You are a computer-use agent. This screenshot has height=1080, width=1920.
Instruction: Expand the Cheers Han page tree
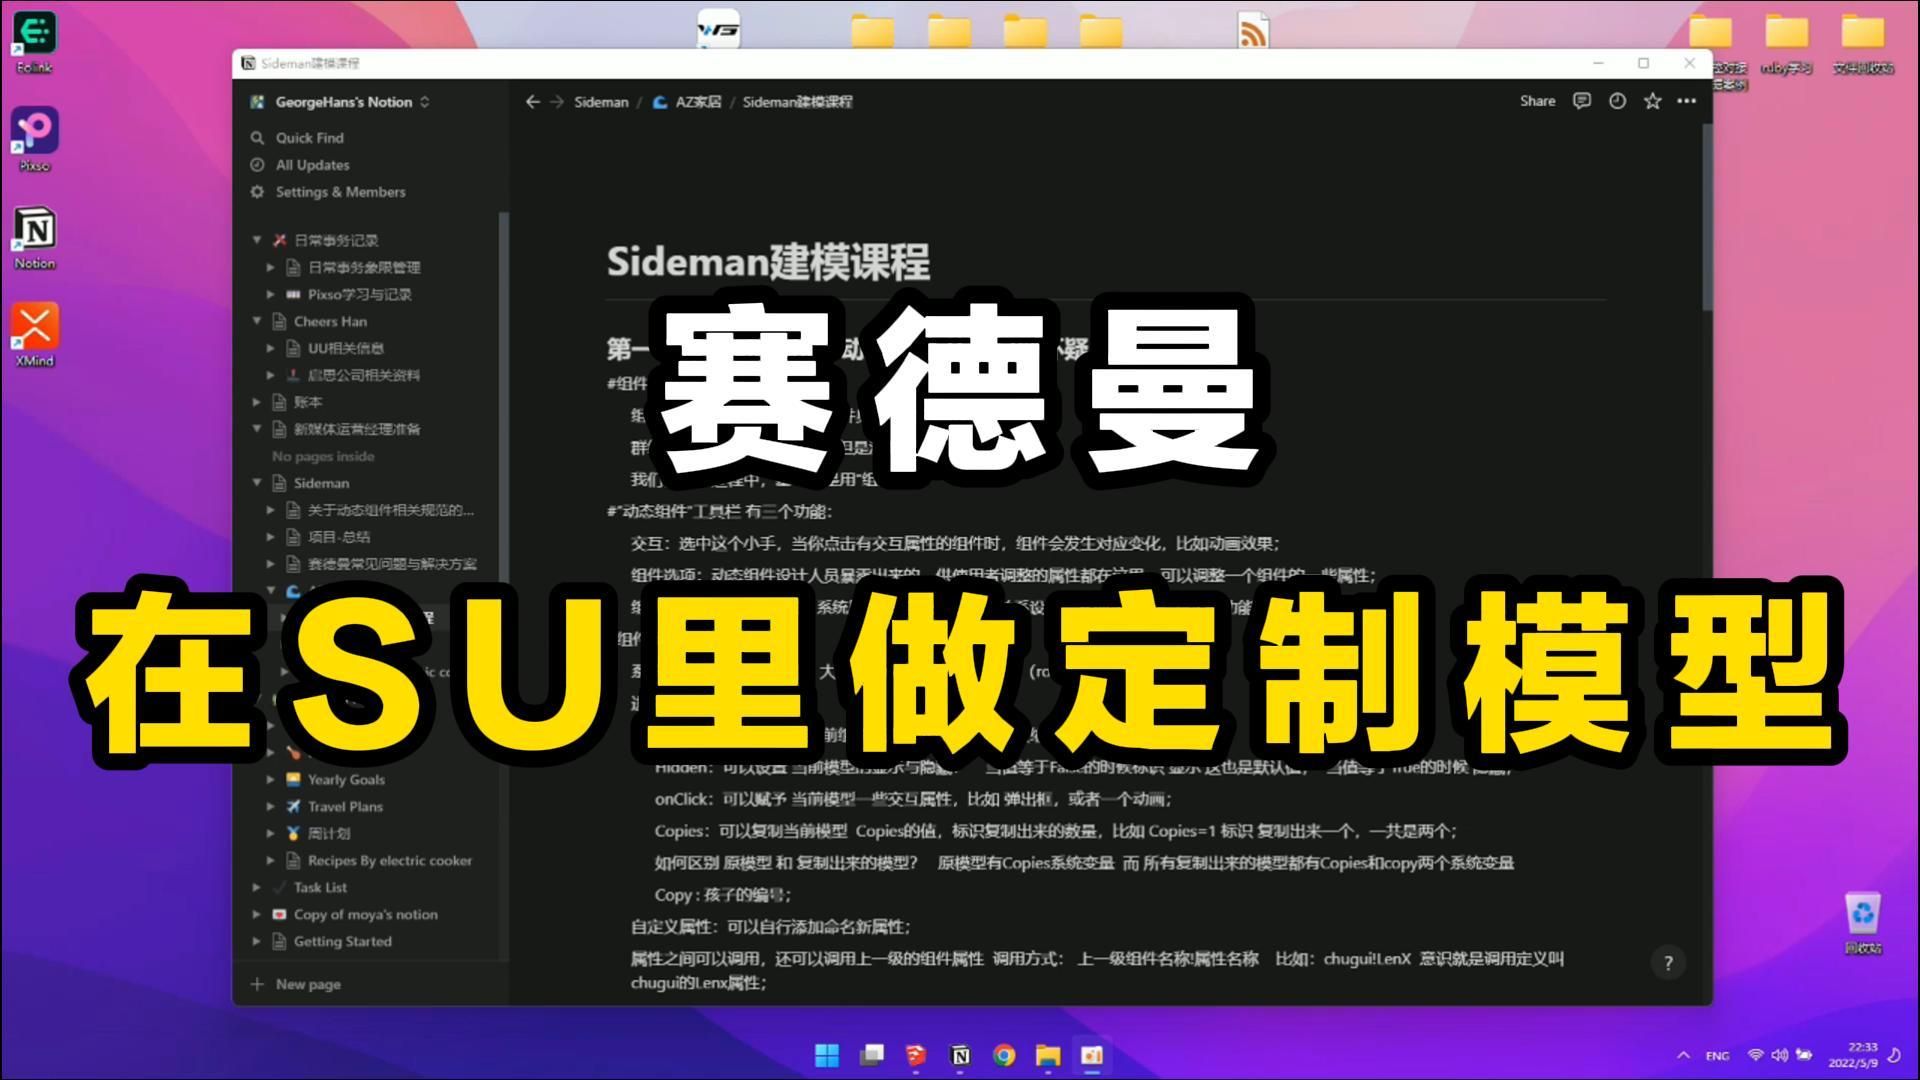point(256,321)
